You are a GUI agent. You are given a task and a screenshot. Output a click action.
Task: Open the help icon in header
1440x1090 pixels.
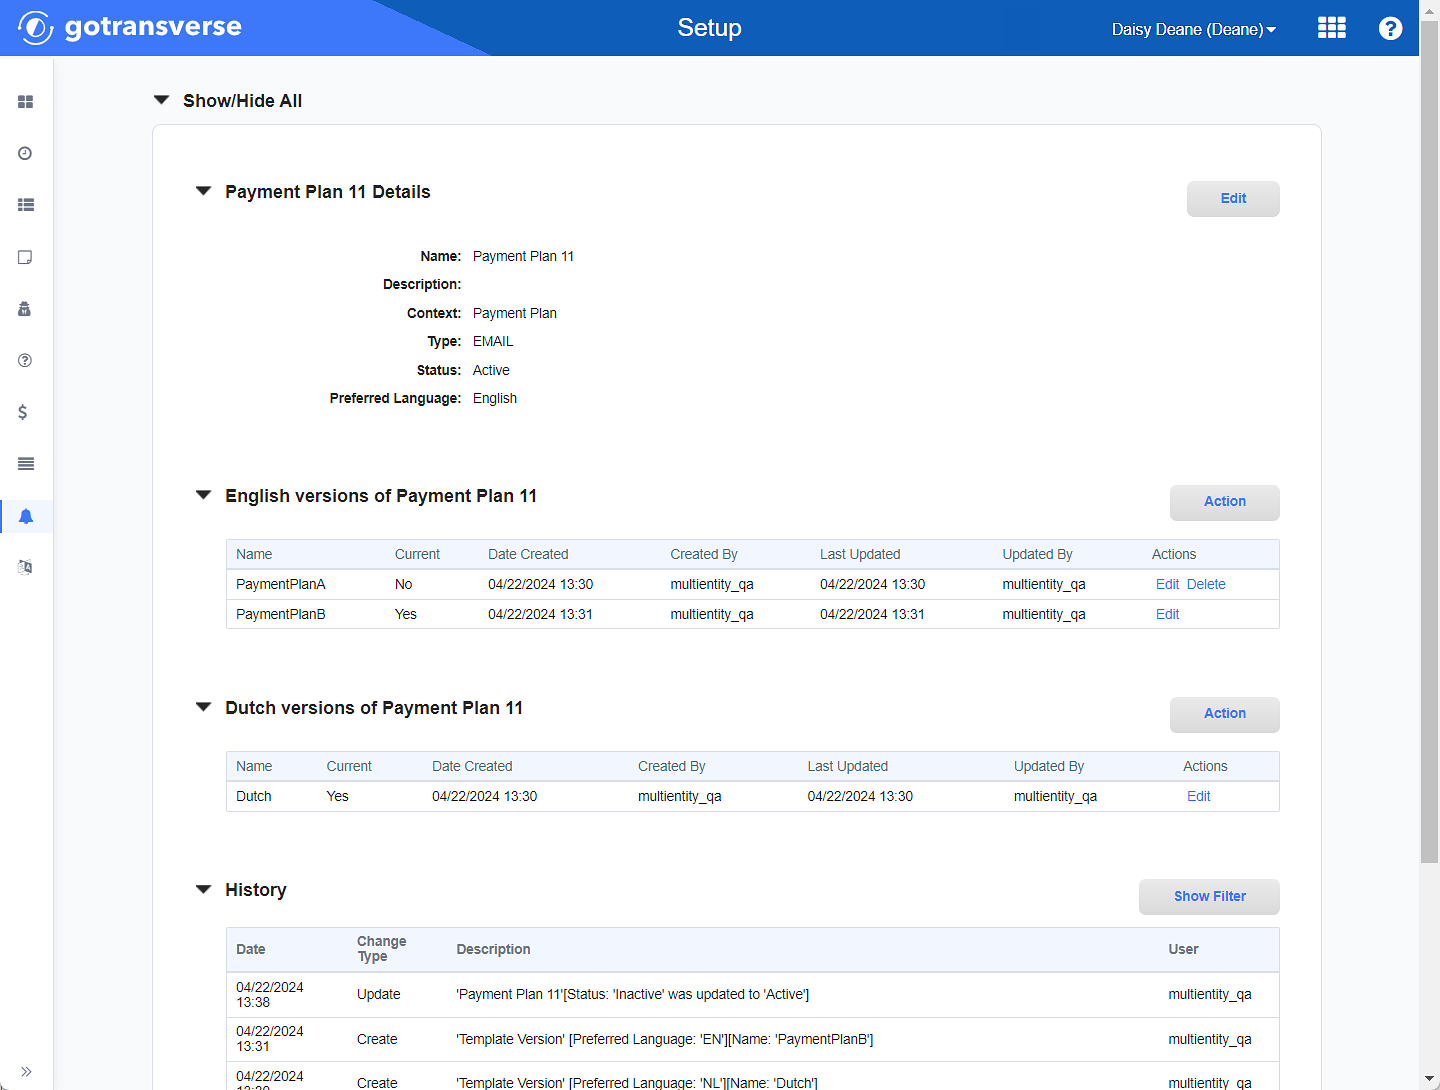click(1390, 28)
